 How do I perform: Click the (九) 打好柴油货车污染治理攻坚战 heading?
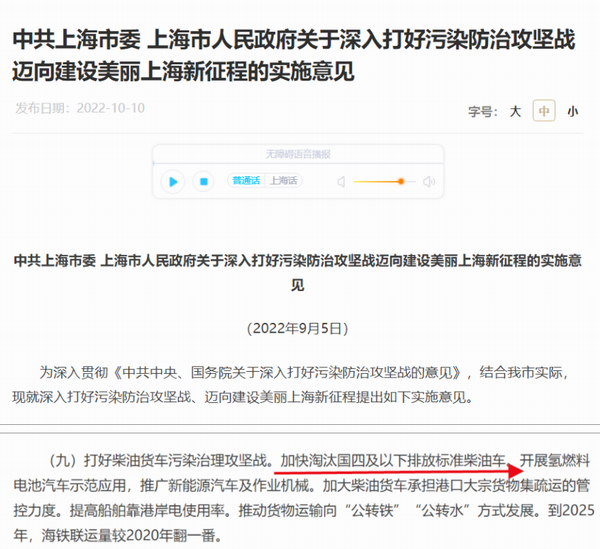[x=160, y=460]
